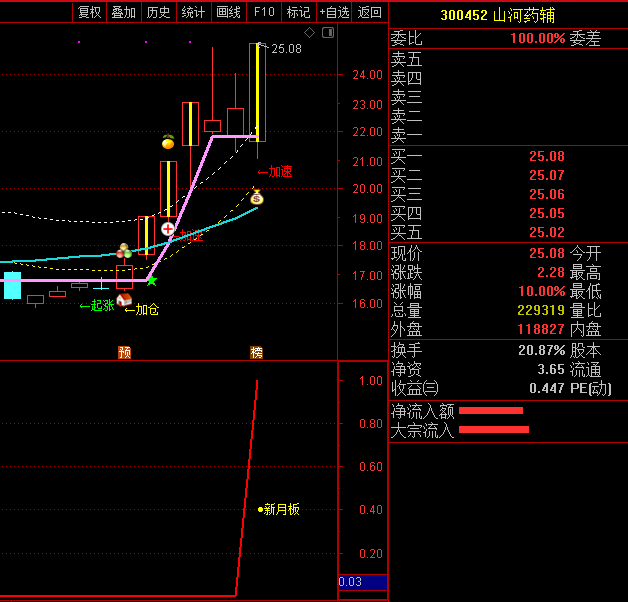Click the diamond icon at chart top-right
Image resolution: width=628 pixels, height=602 pixels.
click(x=310, y=33)
